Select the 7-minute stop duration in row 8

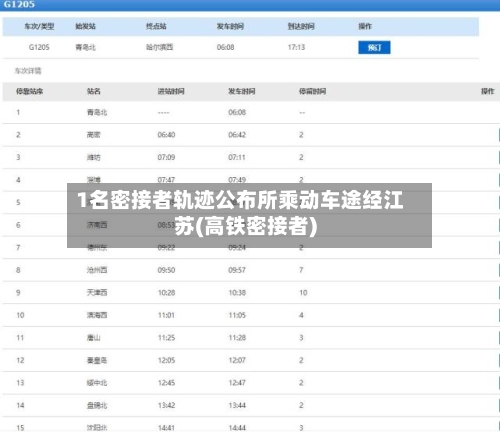pyautogui.click(x=301, y=270)
